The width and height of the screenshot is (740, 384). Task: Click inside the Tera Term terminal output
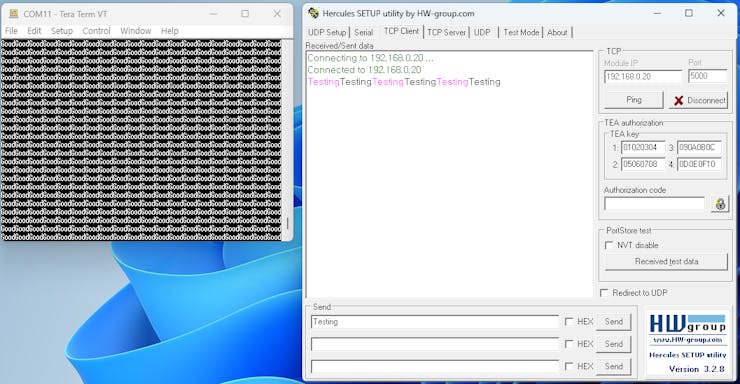[141, 140]
